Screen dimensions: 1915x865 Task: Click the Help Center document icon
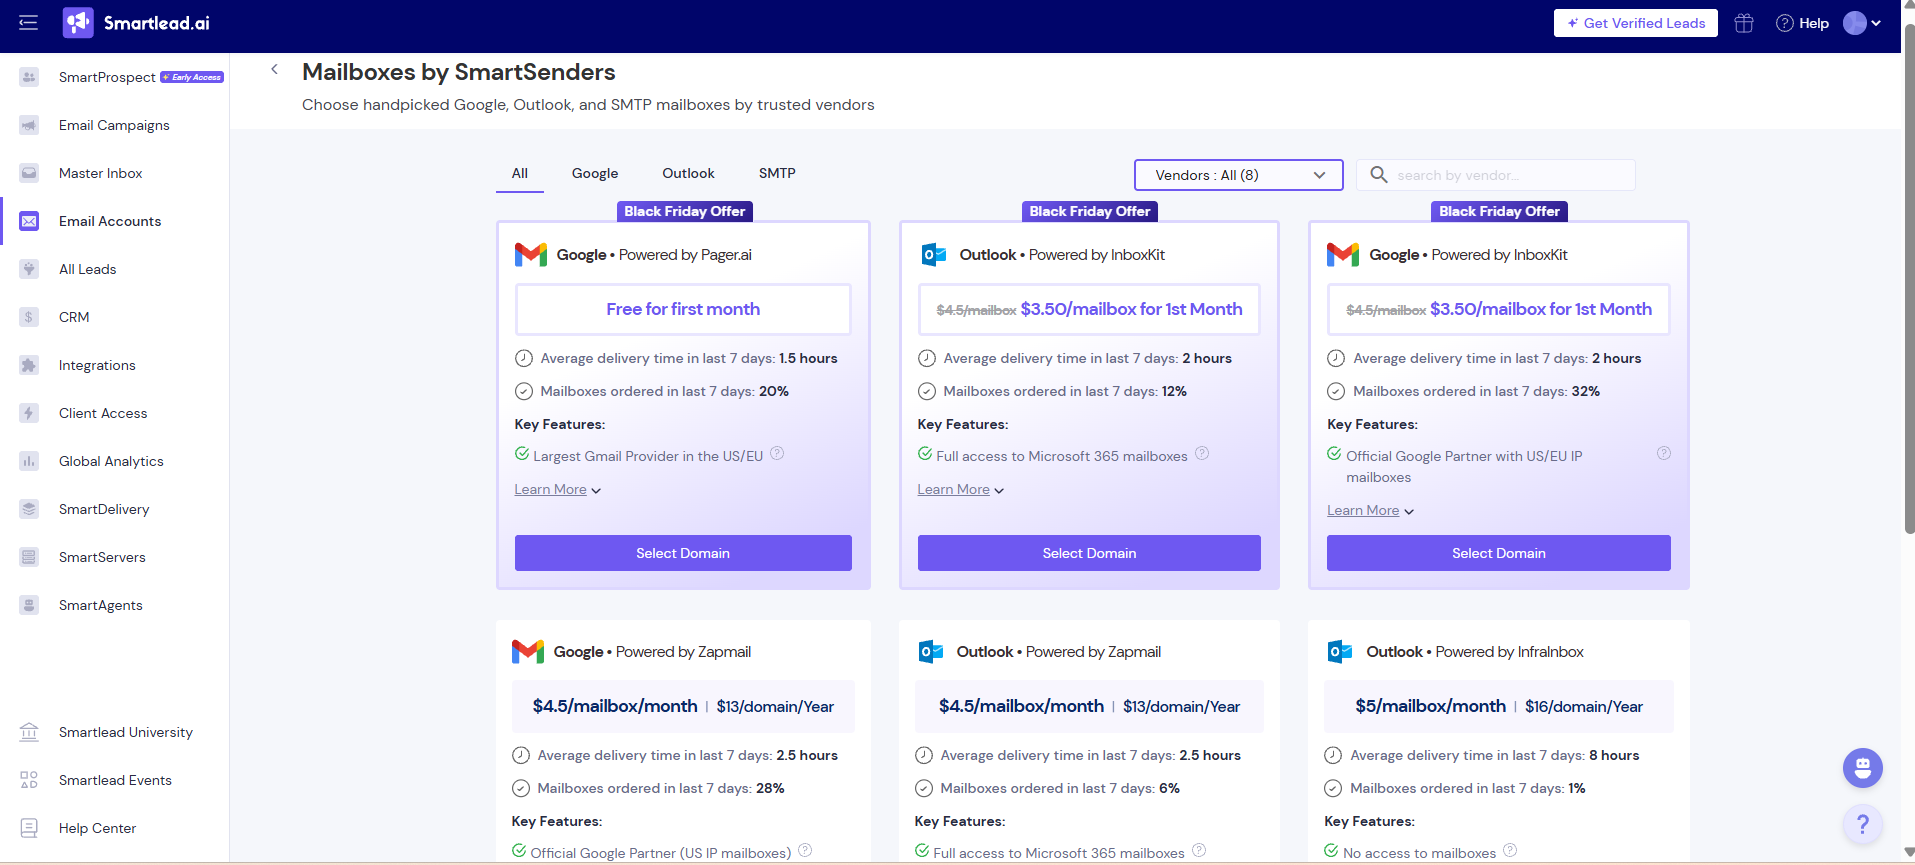(29, 828)
